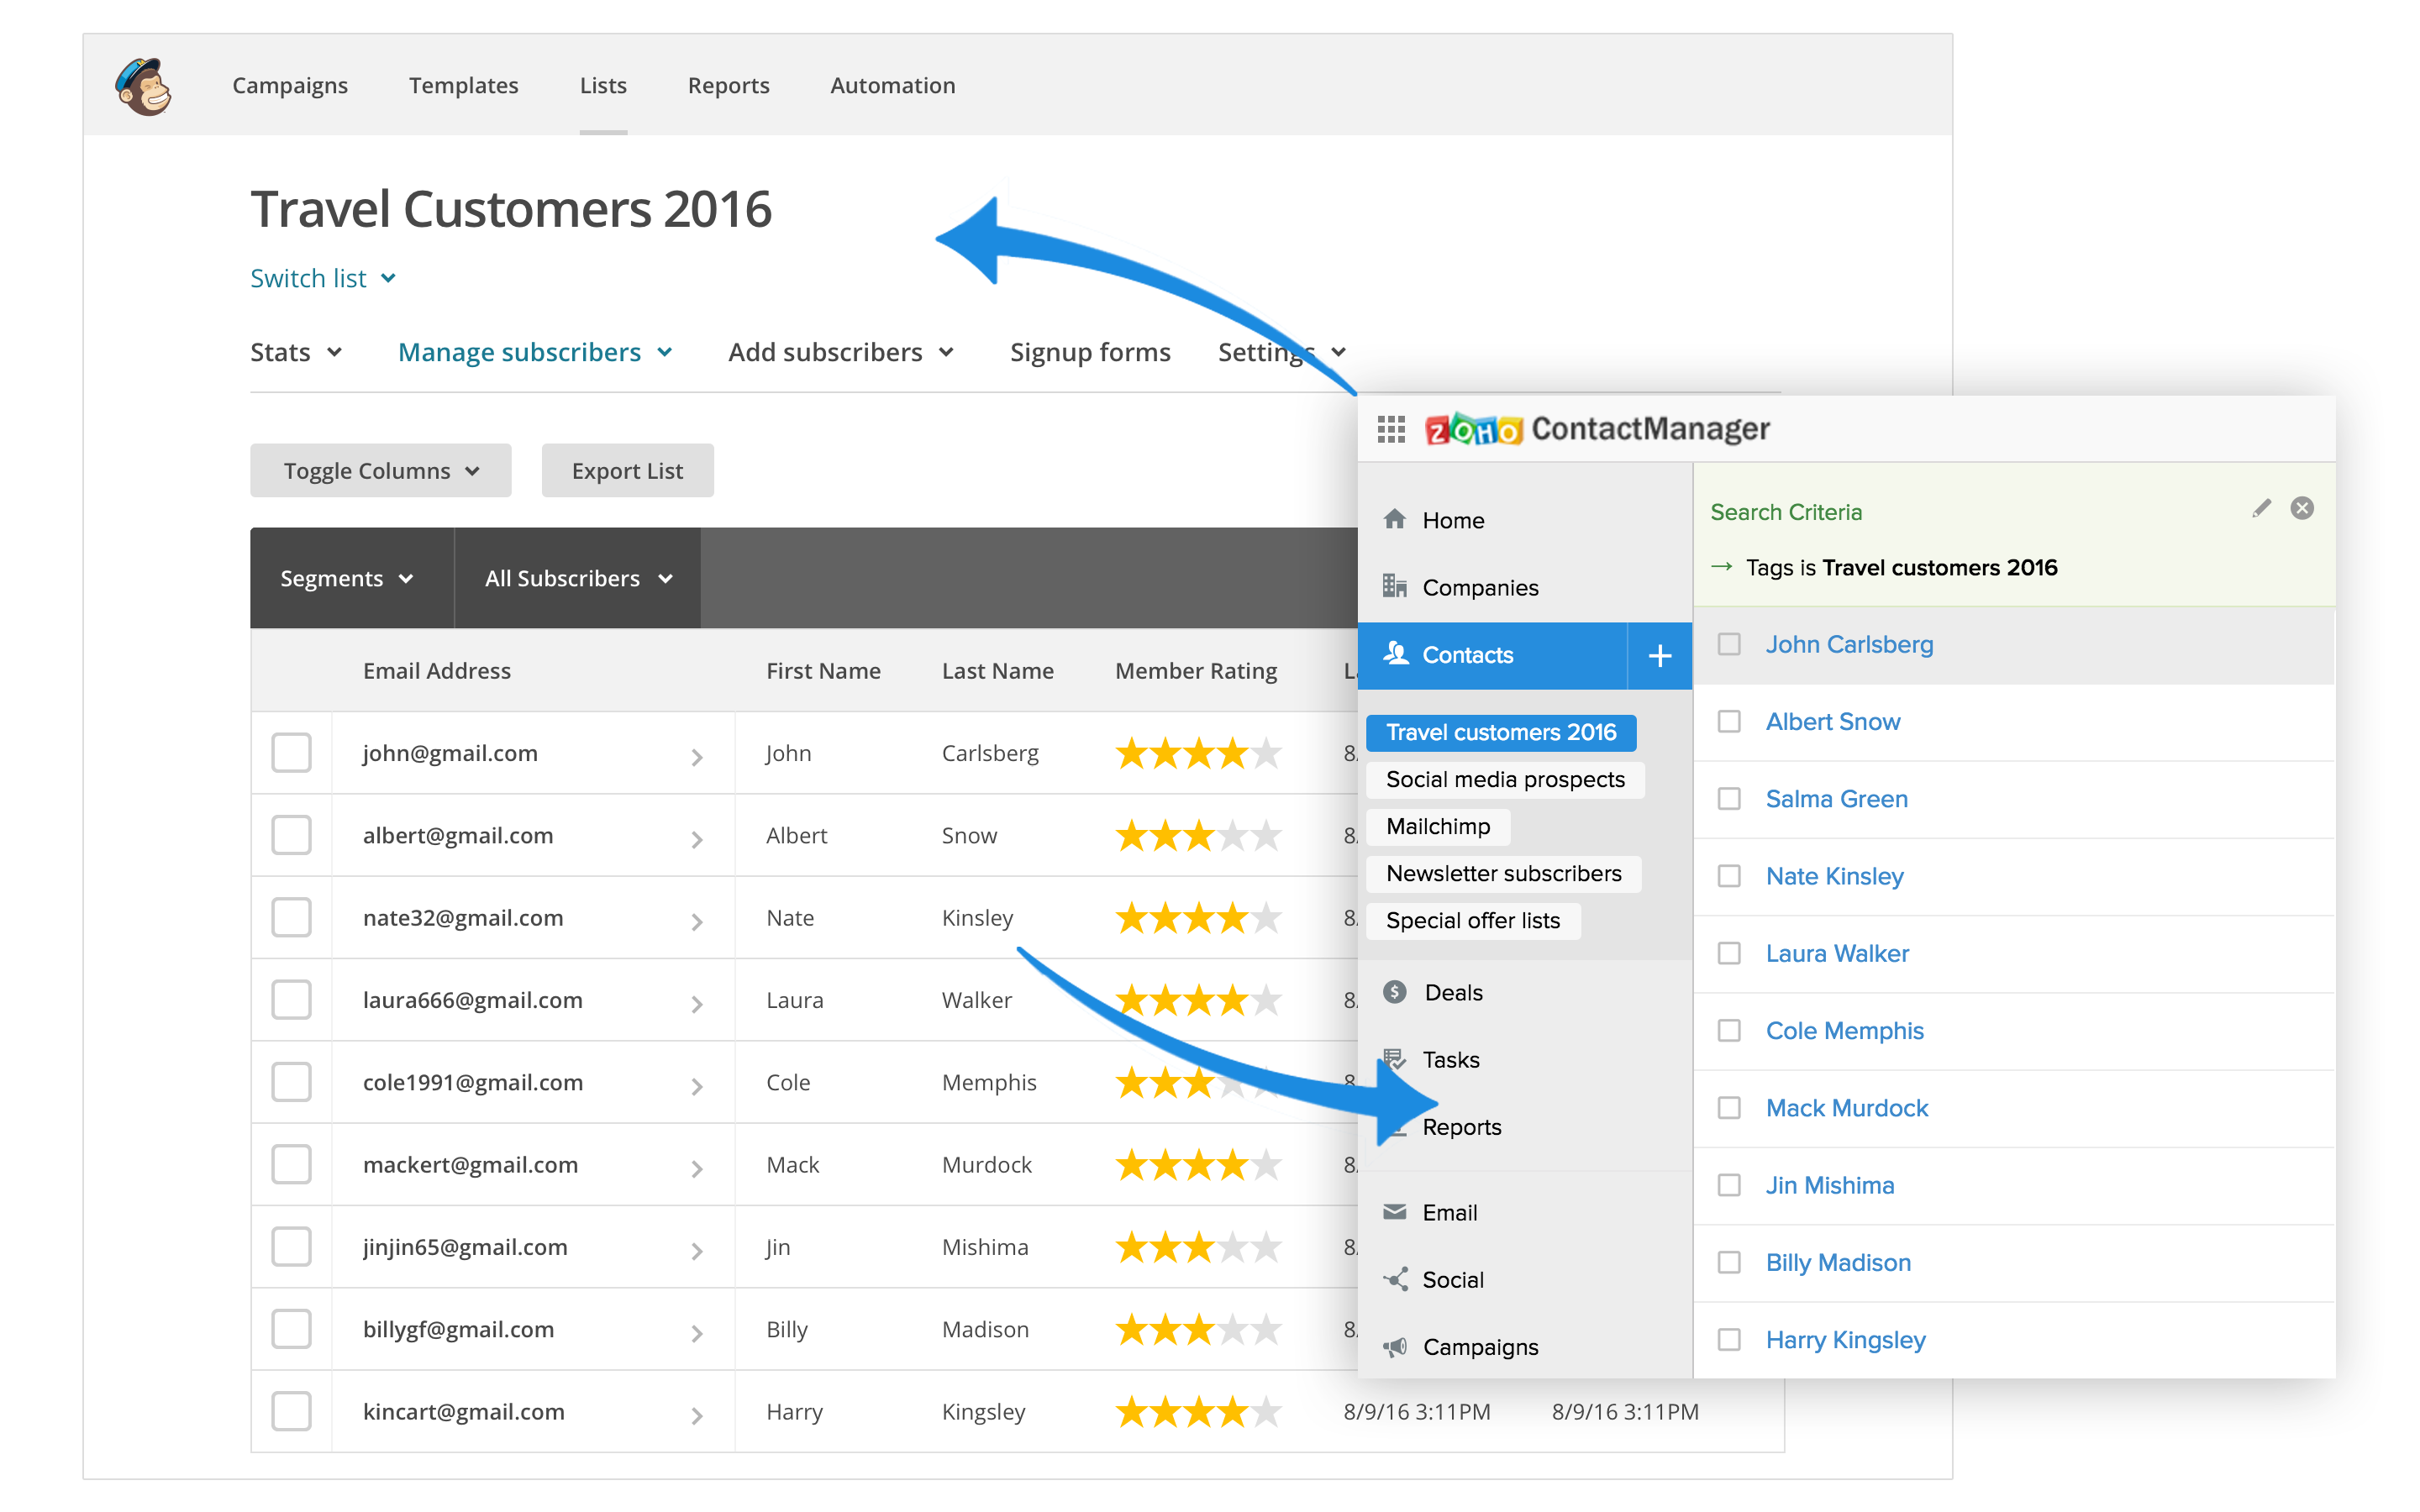Select the Mailchimp tag
This screenshot has width=2420, height=1512.
click(x=1438, y=826)
